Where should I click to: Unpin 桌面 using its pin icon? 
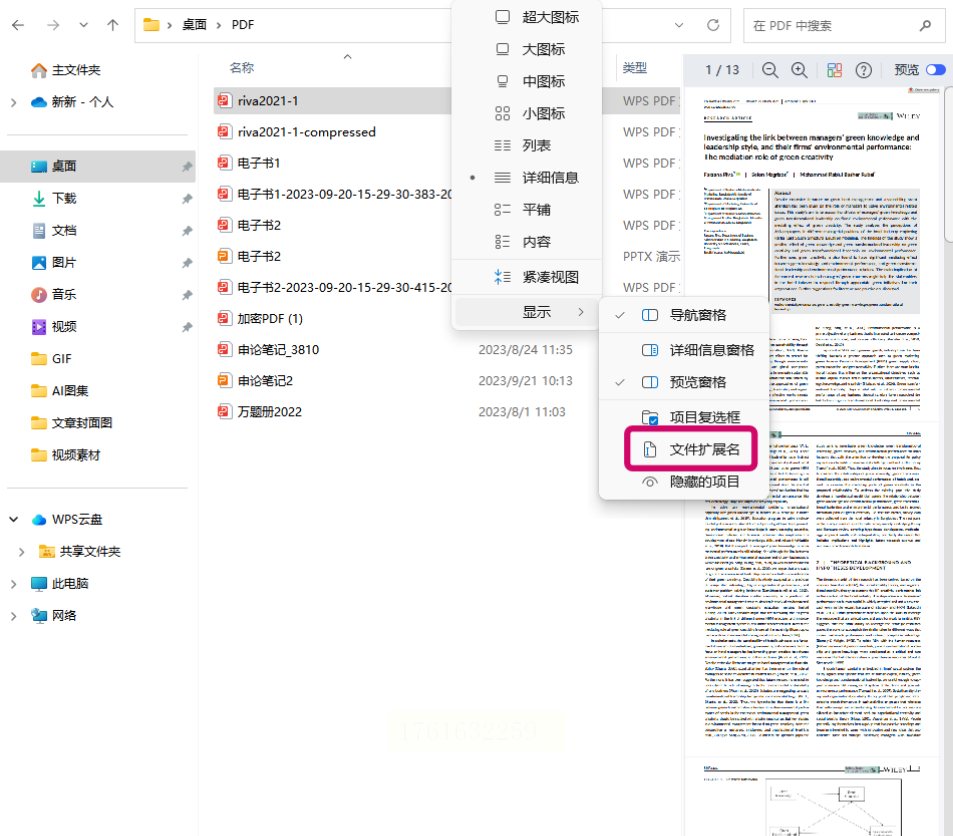point(187,167)
